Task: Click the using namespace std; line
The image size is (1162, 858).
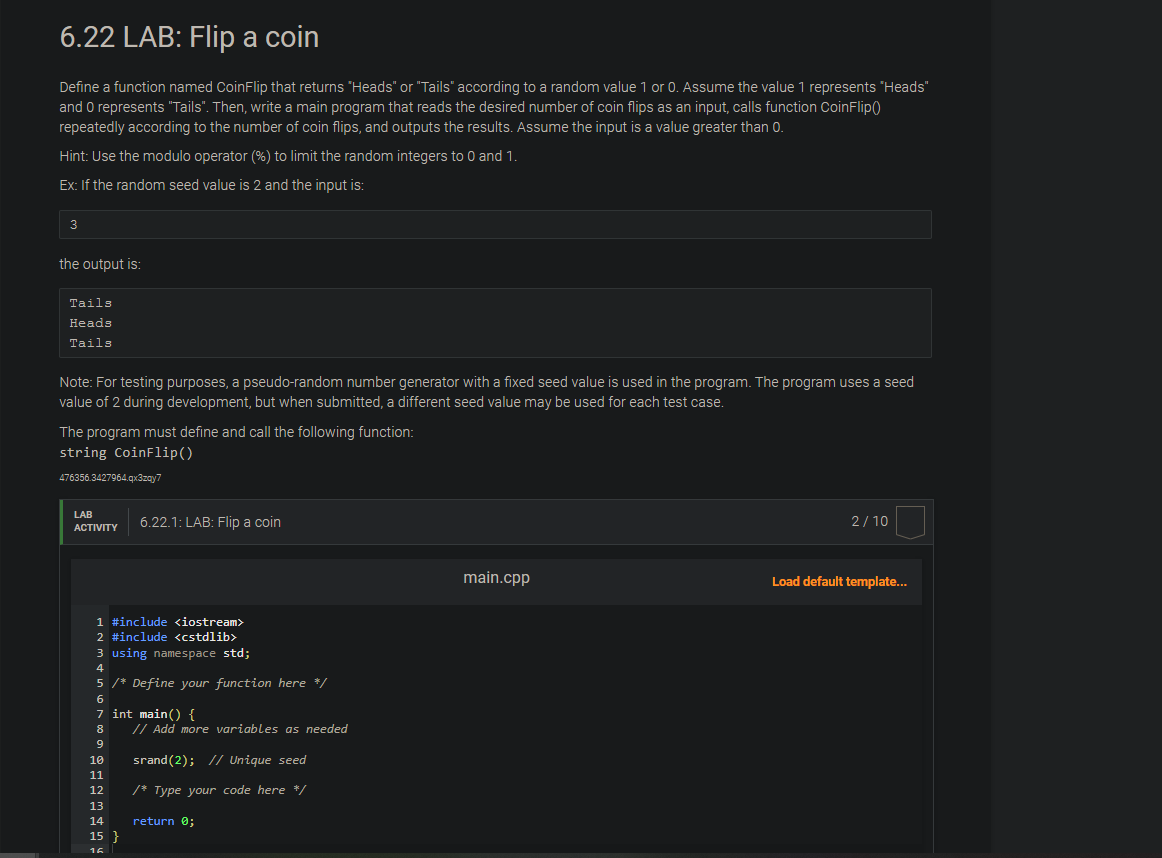Action: coord(180,652)
